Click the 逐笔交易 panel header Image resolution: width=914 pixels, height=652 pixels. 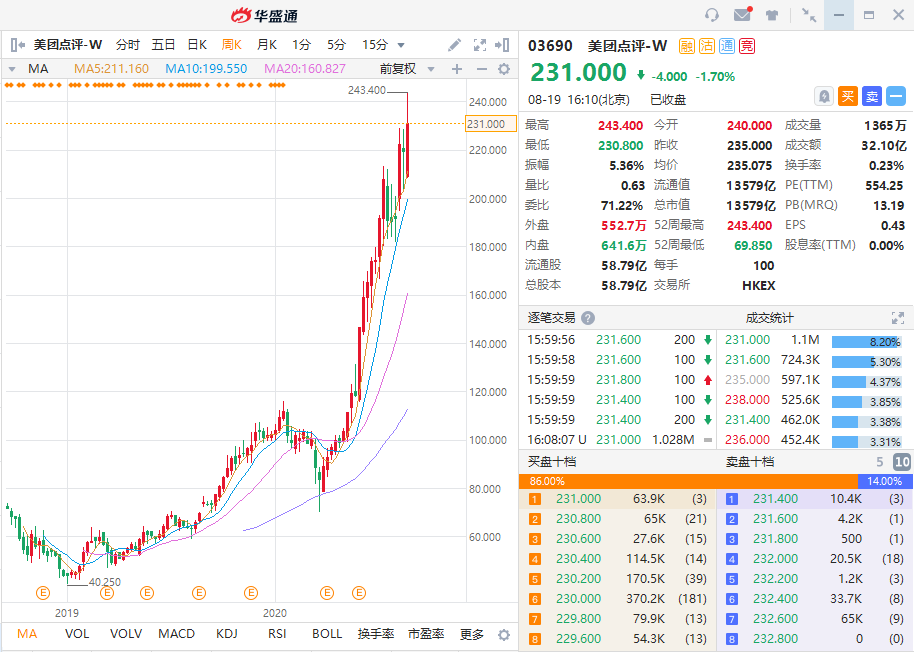(x=551, y=318)
